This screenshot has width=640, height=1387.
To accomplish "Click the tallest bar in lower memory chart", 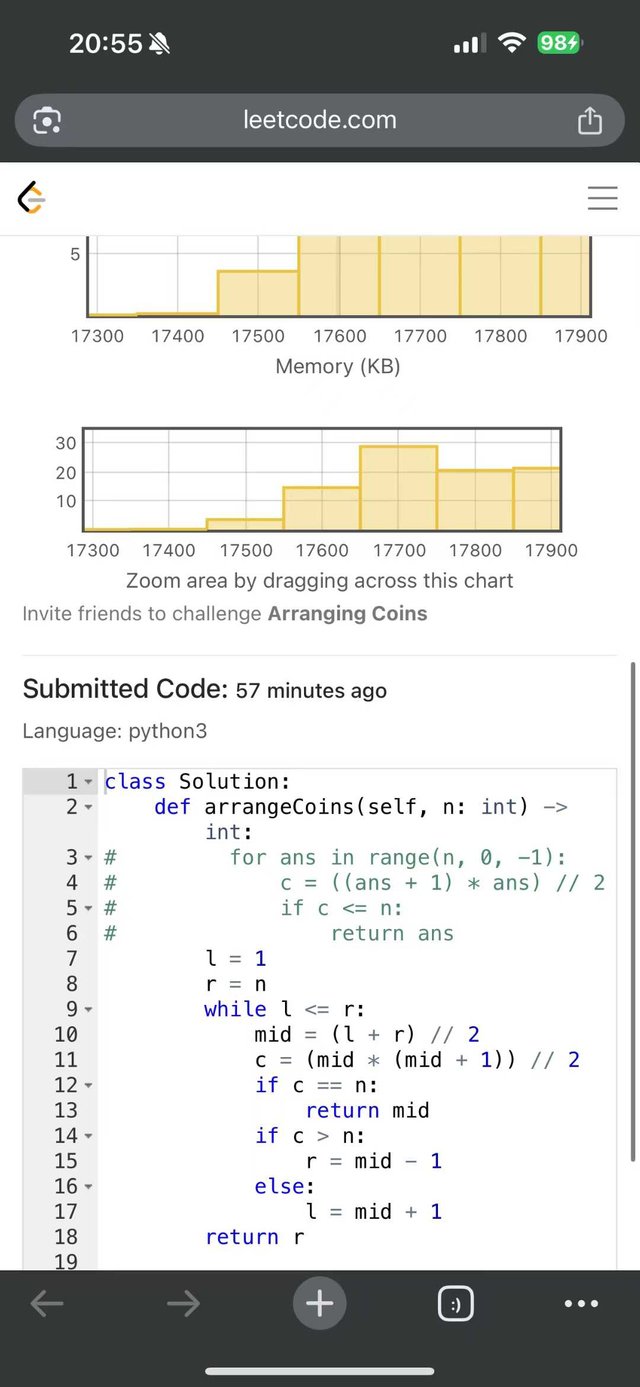I will [x=398, y=488].
